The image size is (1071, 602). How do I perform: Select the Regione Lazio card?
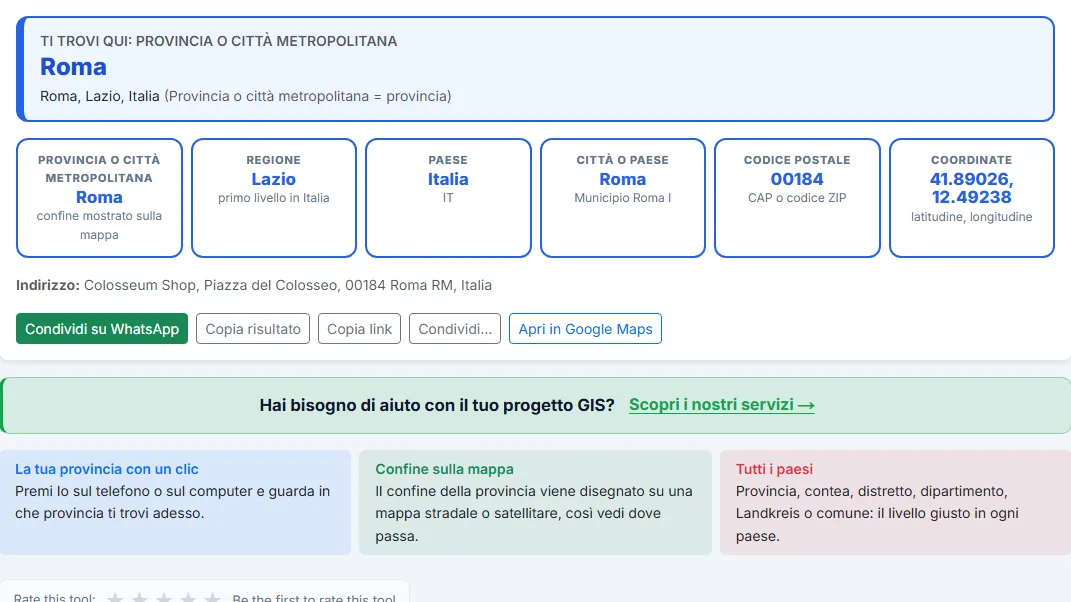click(274, 198)
